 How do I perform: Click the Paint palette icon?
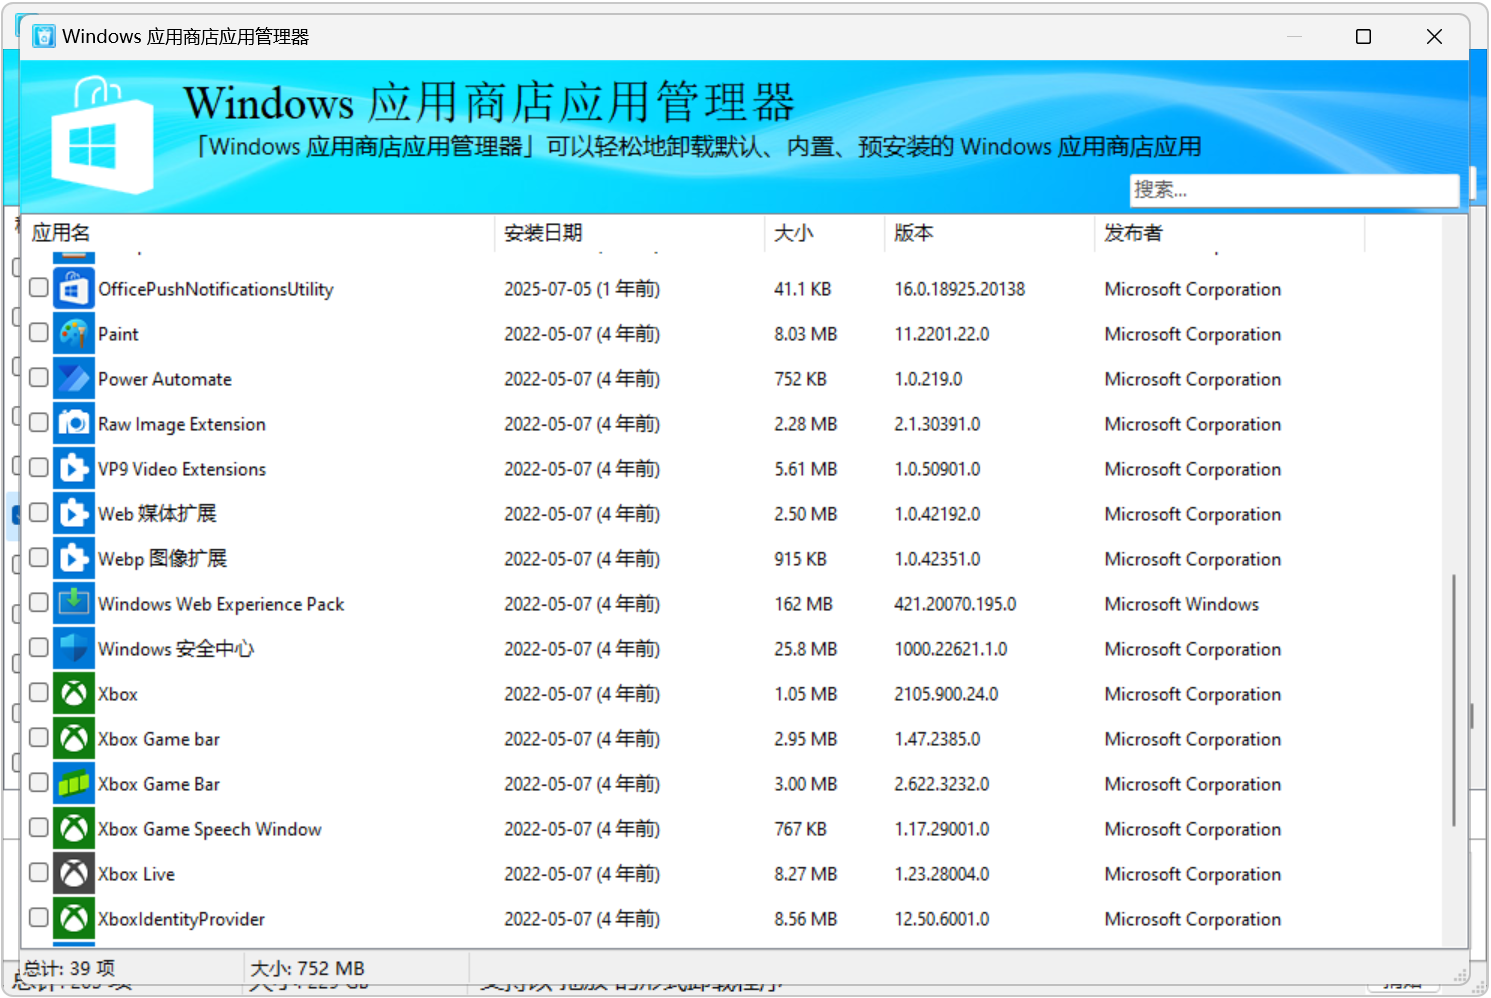(74, 334)
